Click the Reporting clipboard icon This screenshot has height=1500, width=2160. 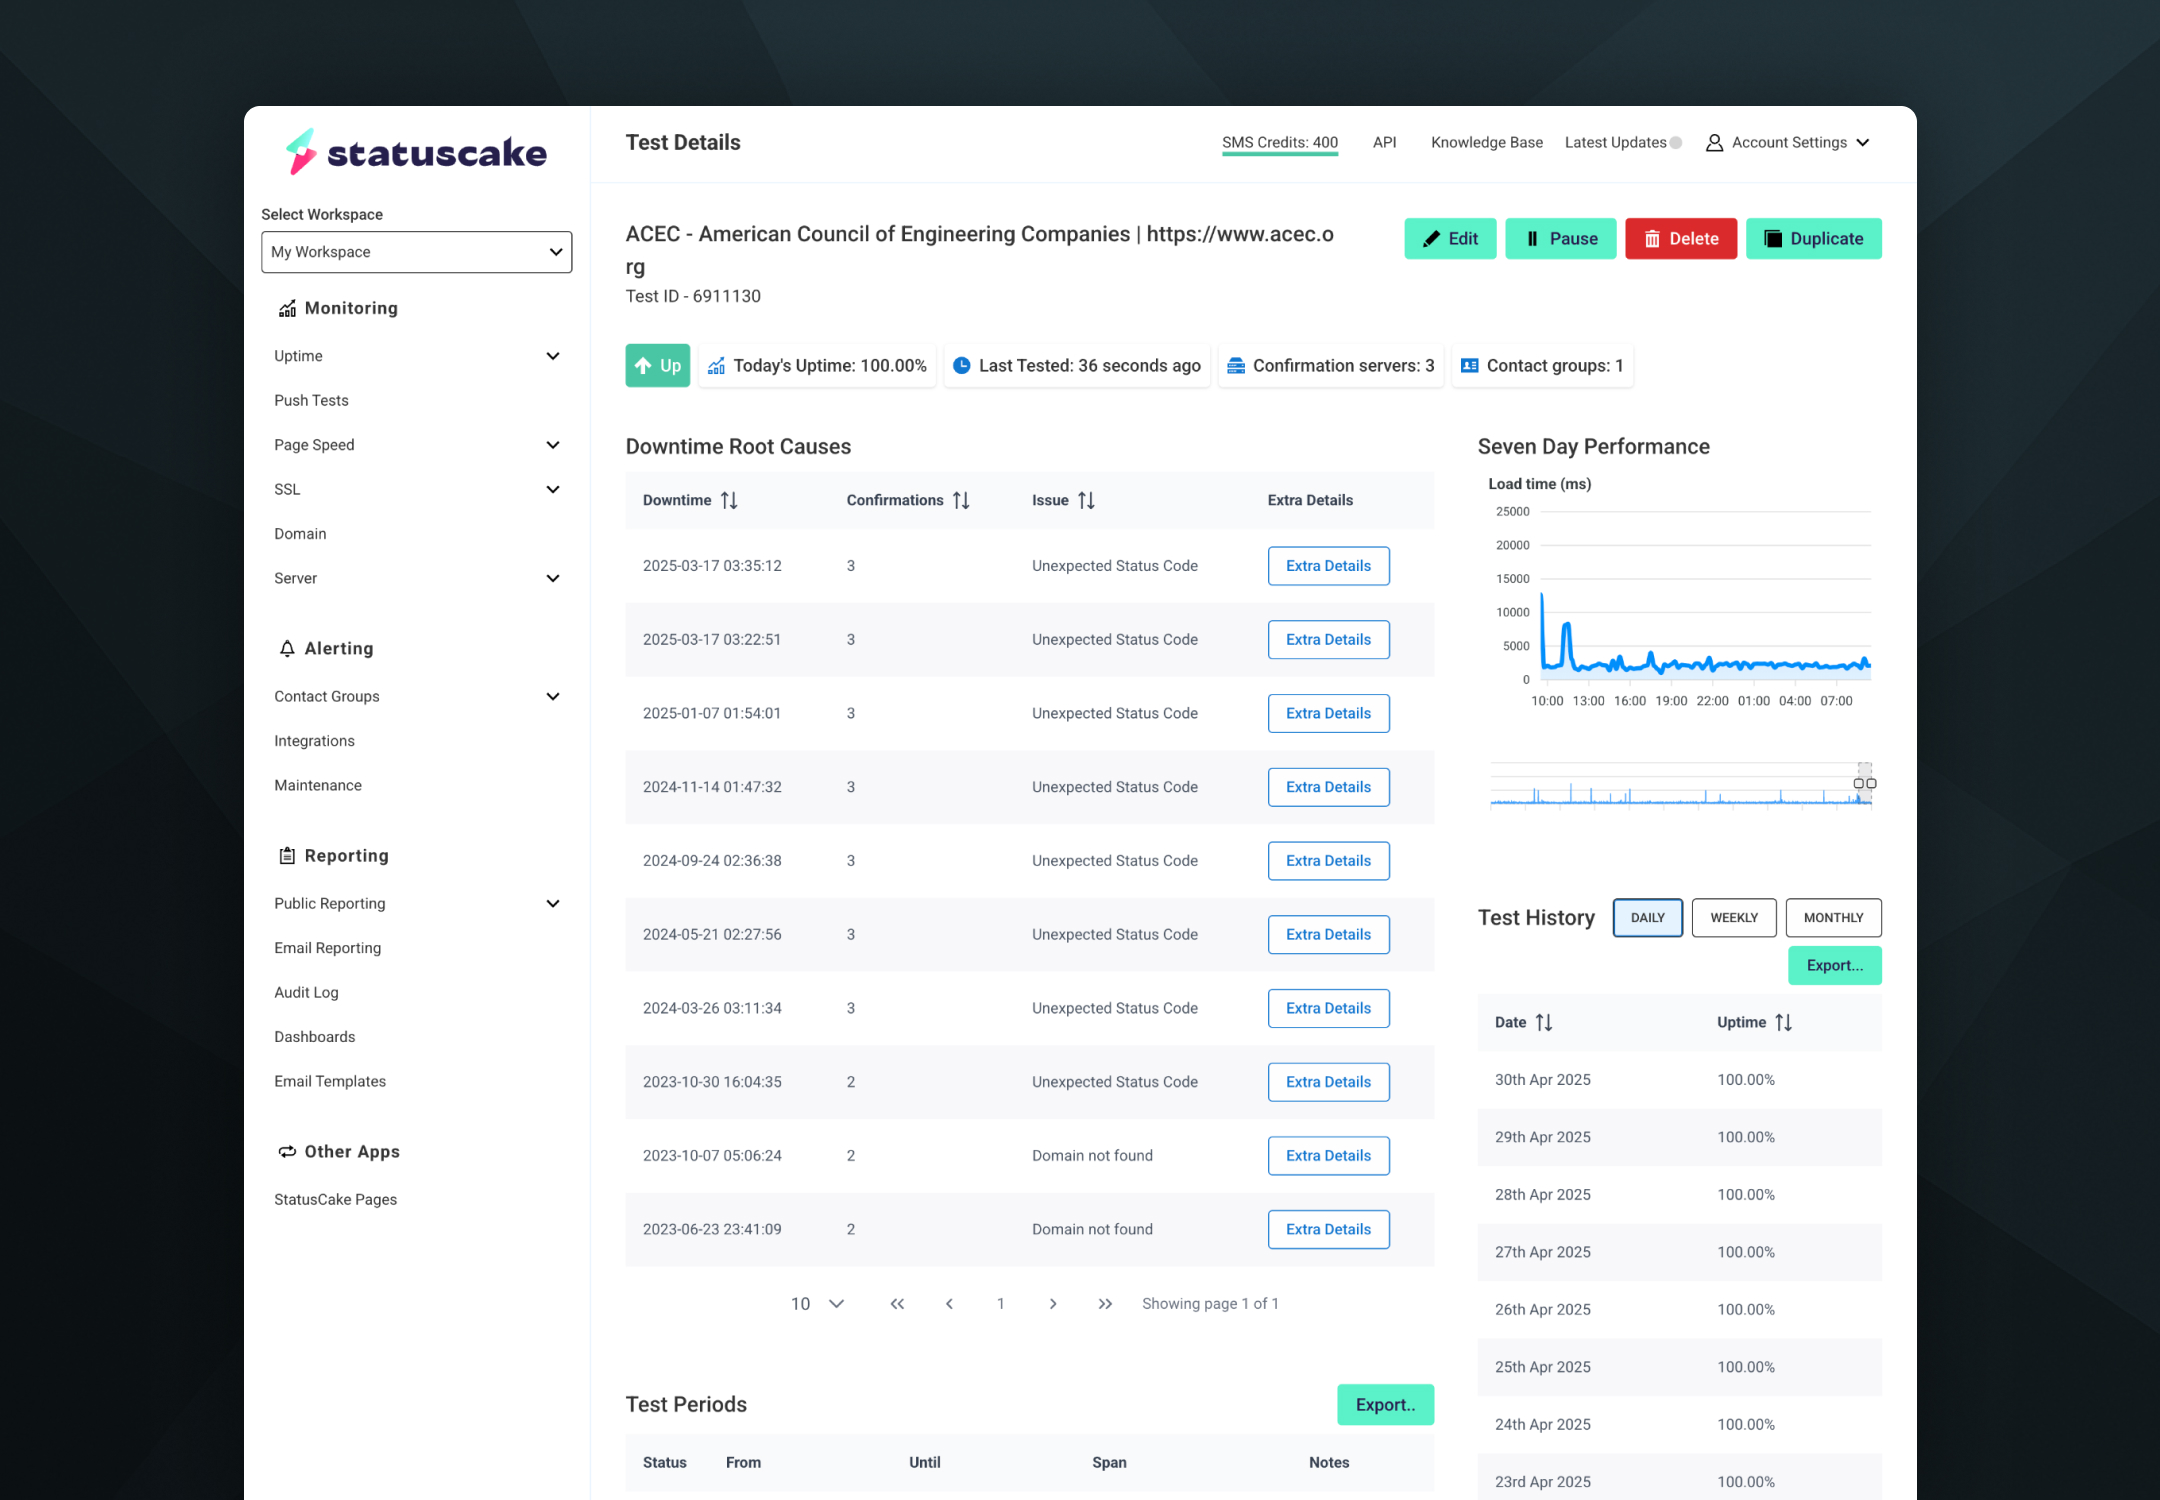coord(287,855)
